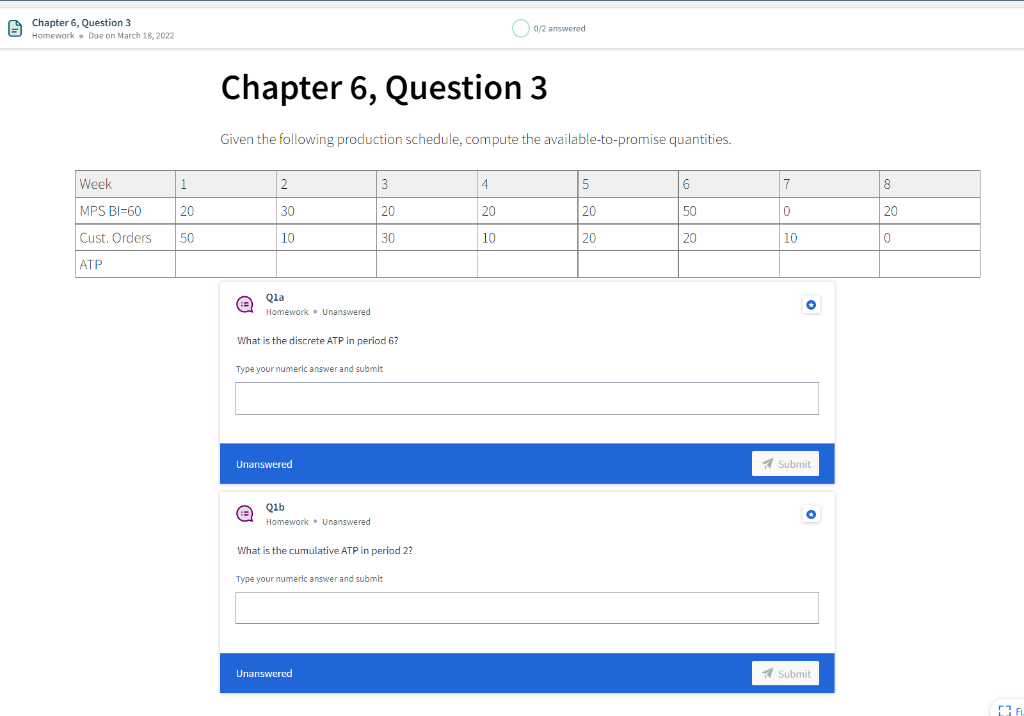Submit the answer for Q1b
The height and width of the screenshot is (716, 1024).
click(785, 672)
